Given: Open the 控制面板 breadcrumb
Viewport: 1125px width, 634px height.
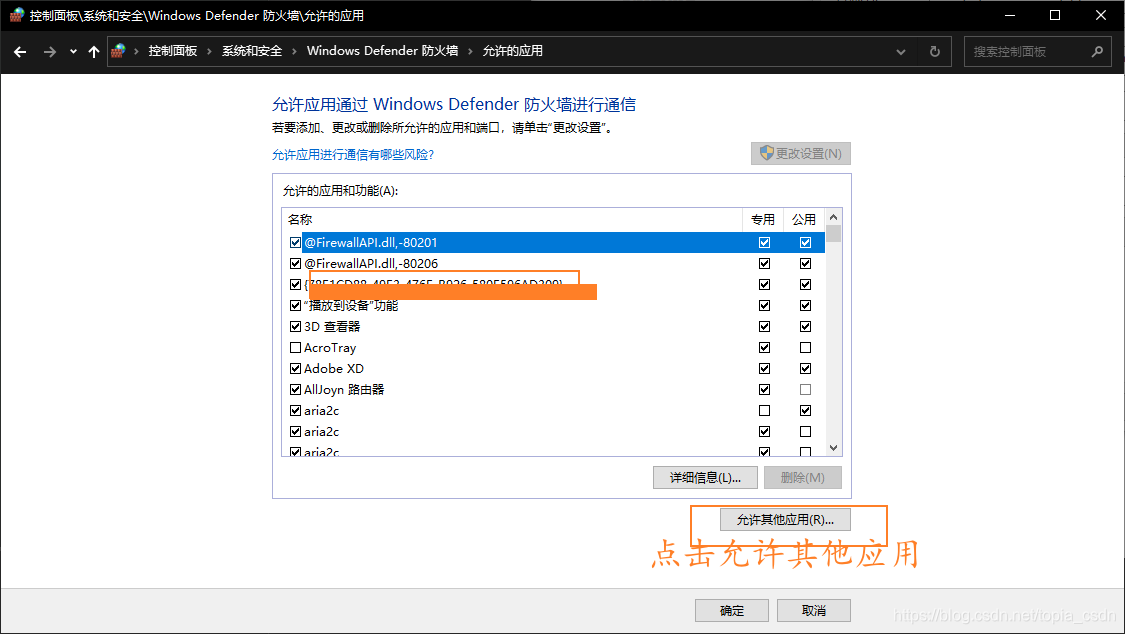Looking at the screenshot, I should tap(173, 51).
